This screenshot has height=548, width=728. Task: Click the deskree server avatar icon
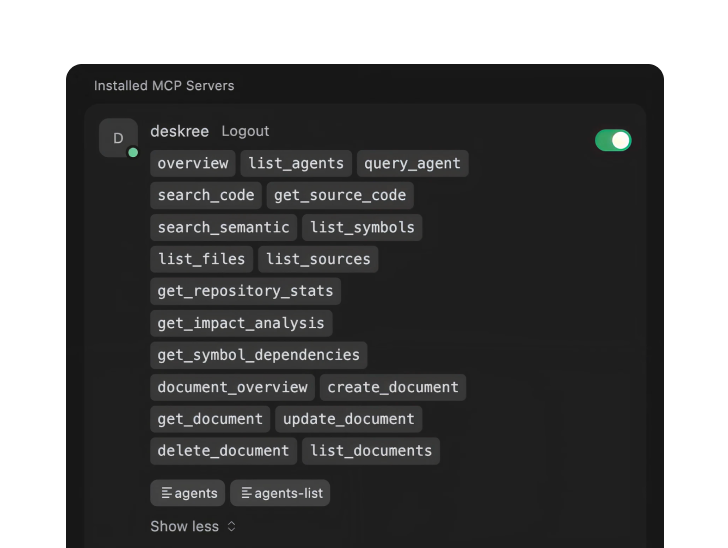click(x=118, y=138)
